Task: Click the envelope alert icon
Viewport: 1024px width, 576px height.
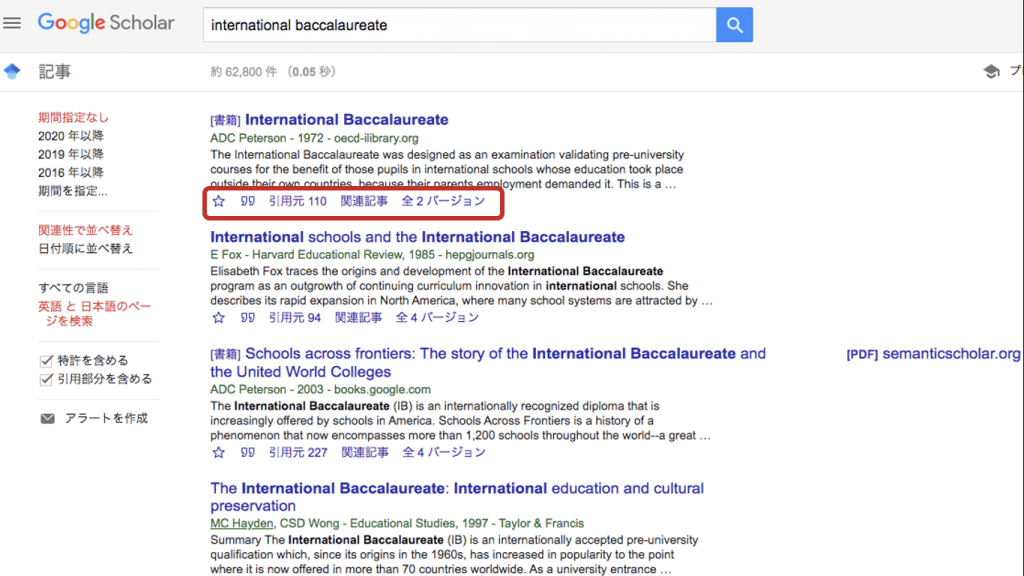Action: [x=48, y=419]
